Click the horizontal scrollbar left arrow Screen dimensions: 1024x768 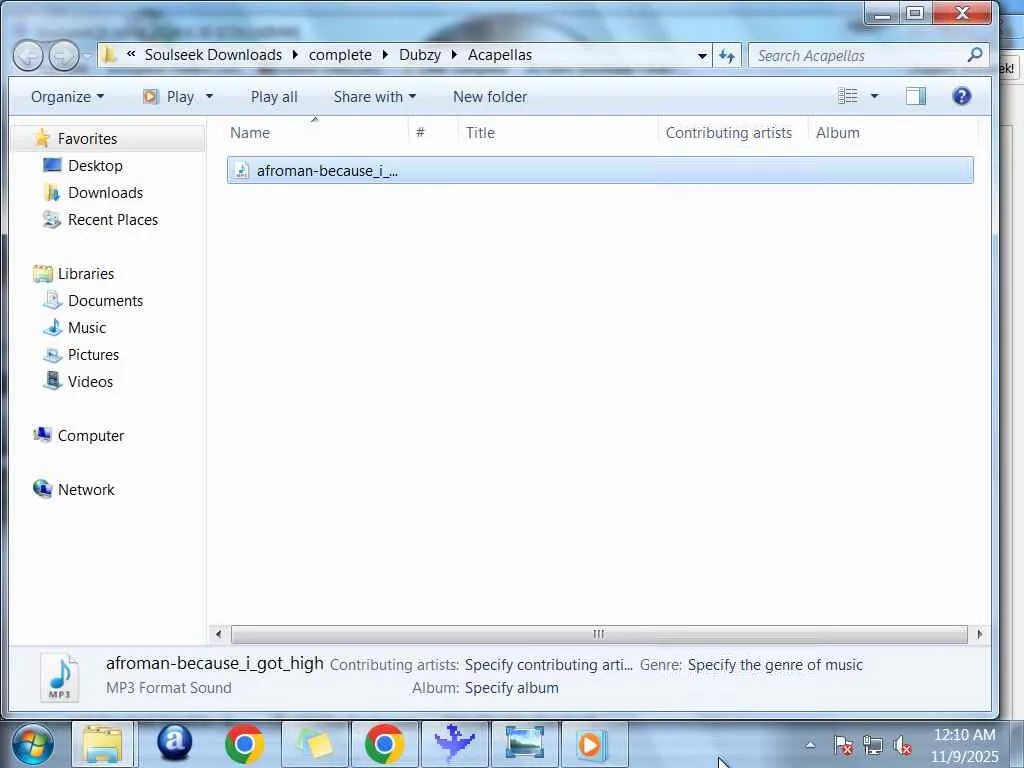click(219, 634)
